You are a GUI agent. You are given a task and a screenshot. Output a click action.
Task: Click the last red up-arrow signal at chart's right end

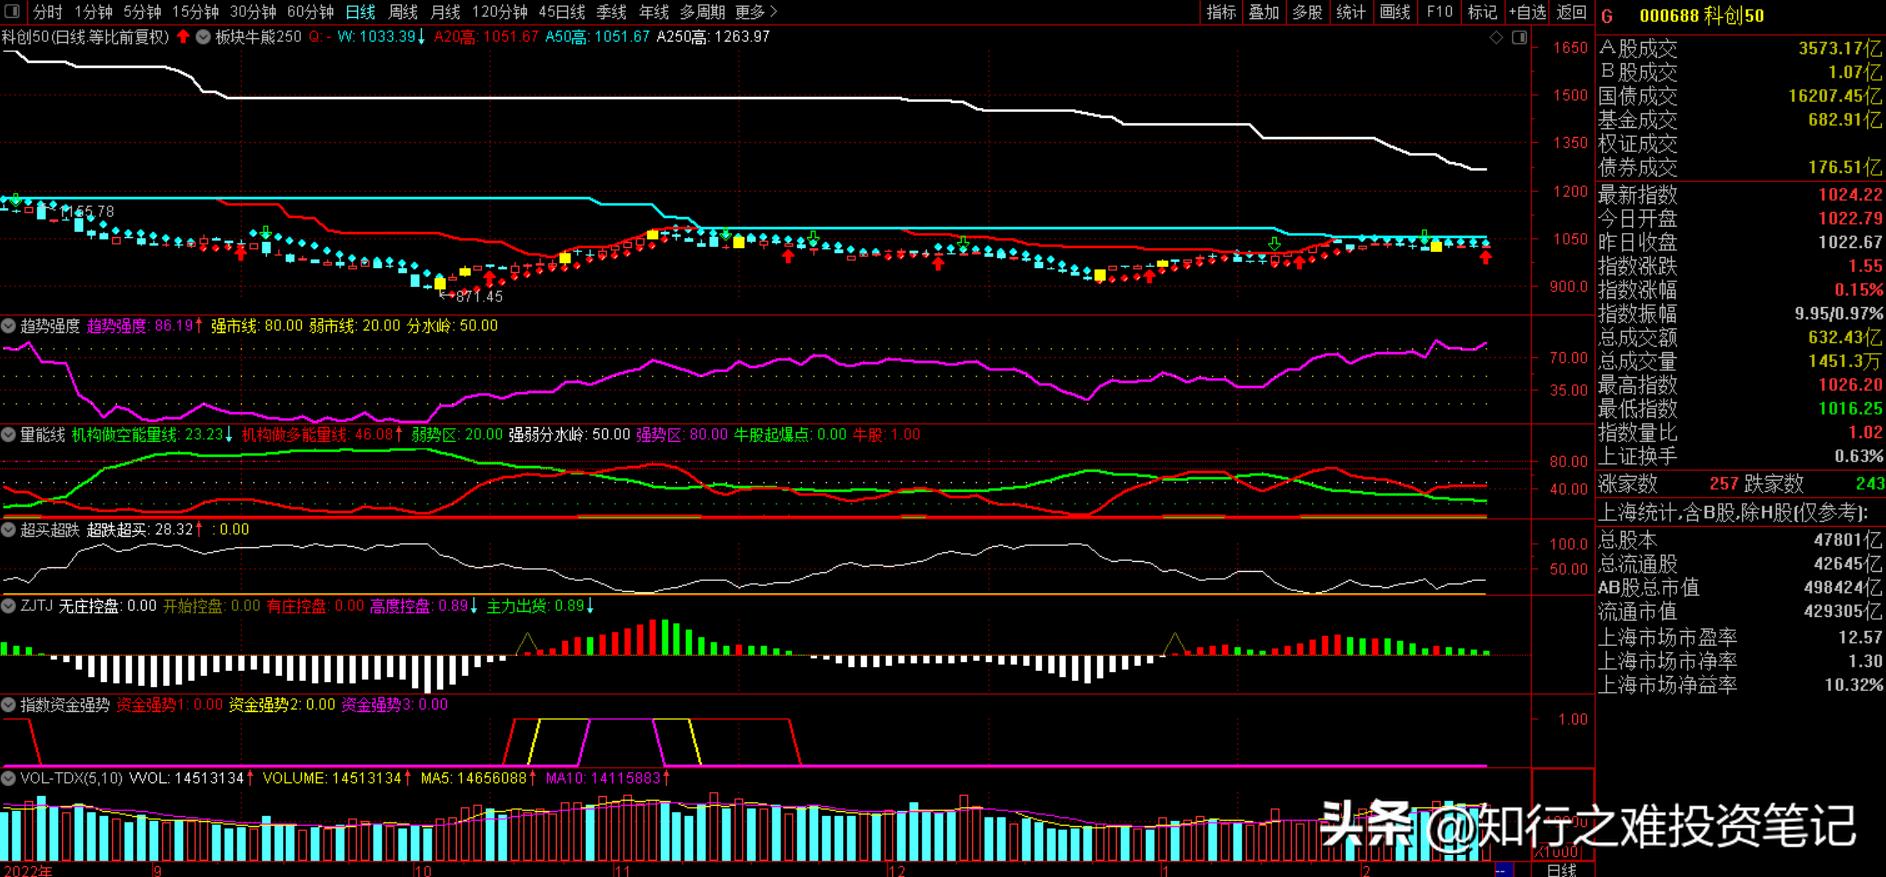(x=1486, y=257)
